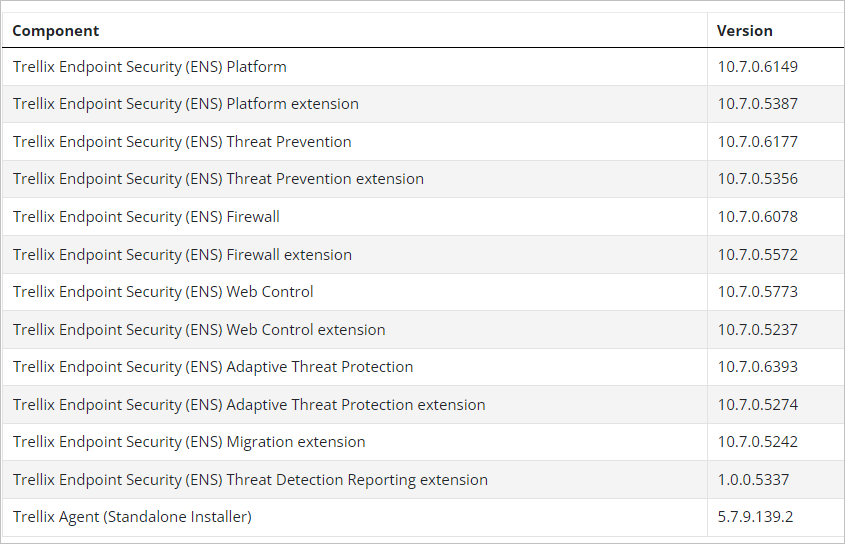Select Trellix Agent Standalone Installer row
Image resolution: width=845 pixels, height=544 pixels.
[x=422, y=517]
